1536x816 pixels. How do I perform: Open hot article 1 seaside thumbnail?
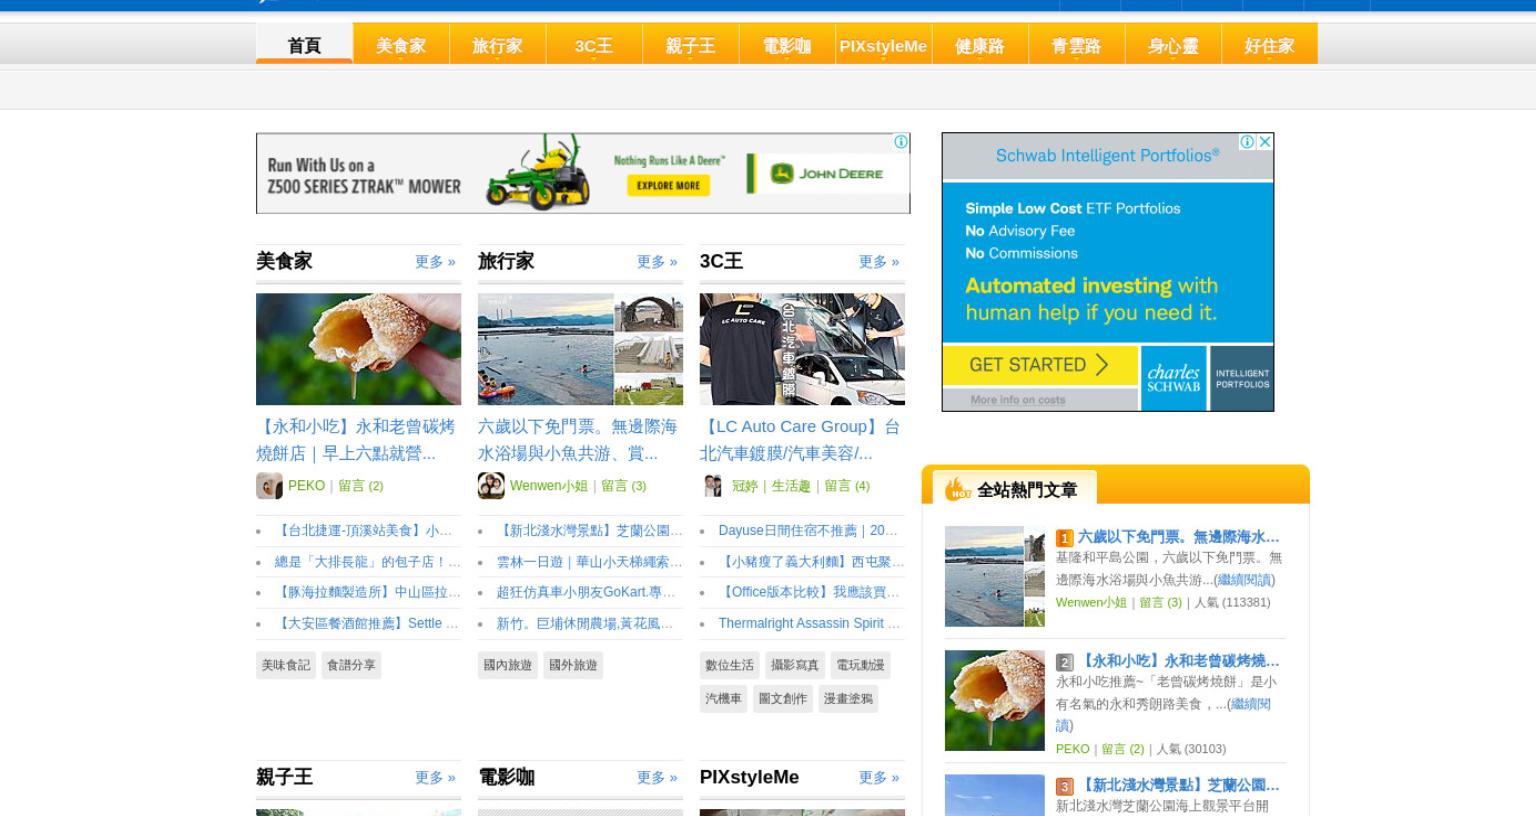995,576
